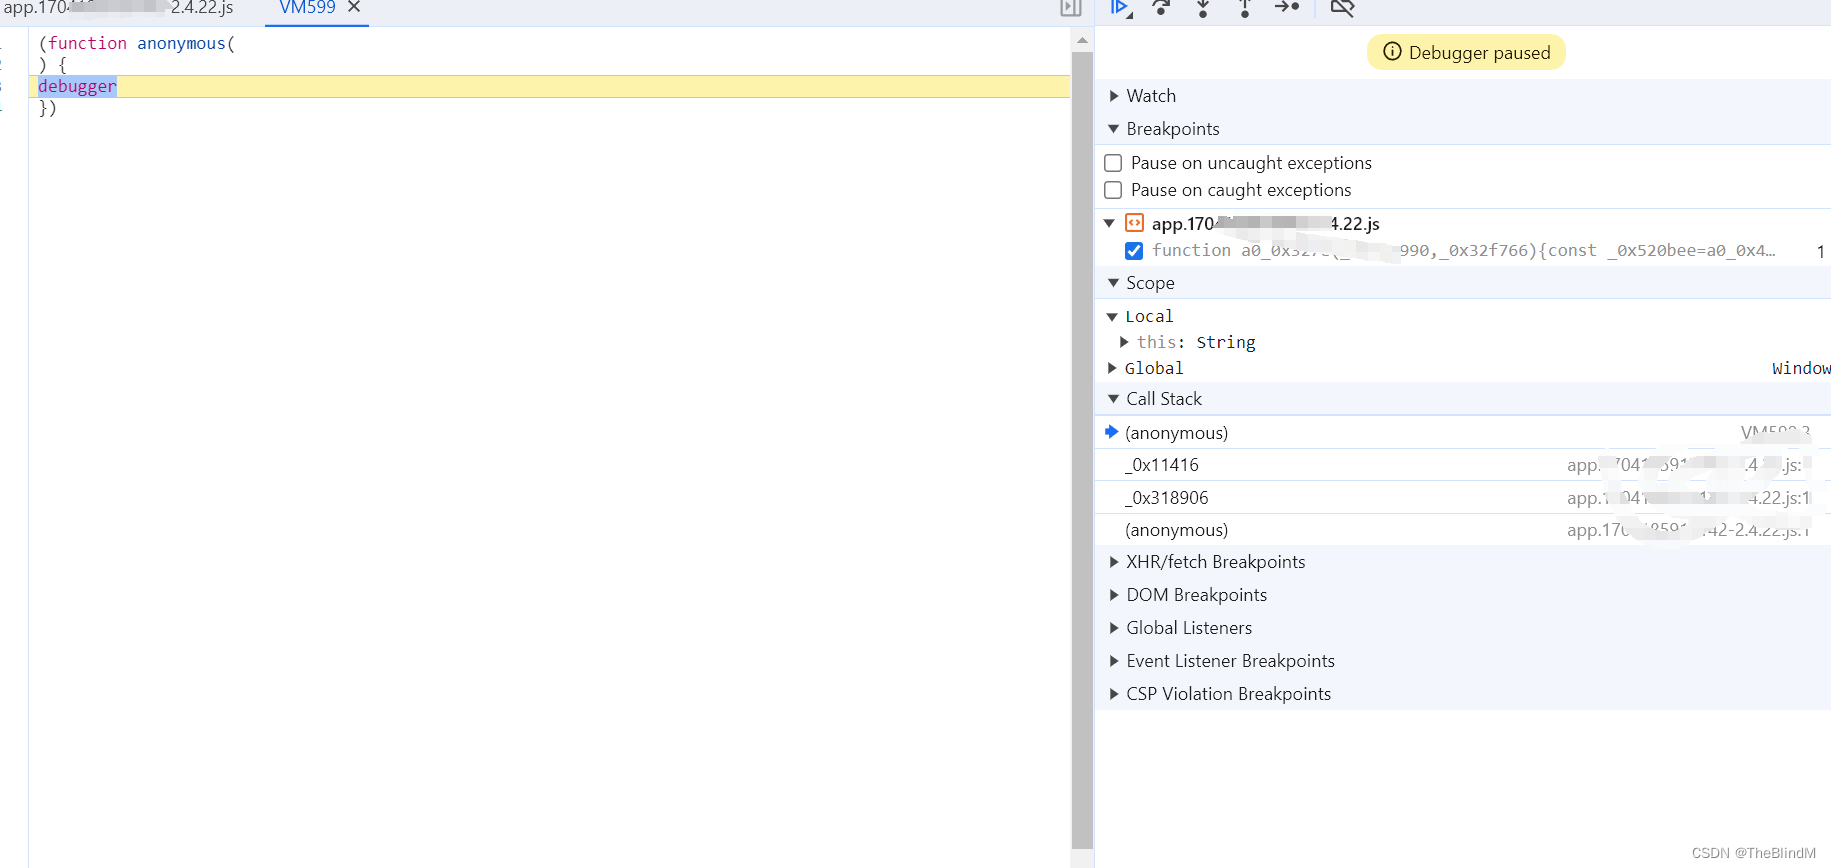Expand DOM Breakpoints section
The width and height of the screenshot is (1831, 868).
tap(1114, 595)
